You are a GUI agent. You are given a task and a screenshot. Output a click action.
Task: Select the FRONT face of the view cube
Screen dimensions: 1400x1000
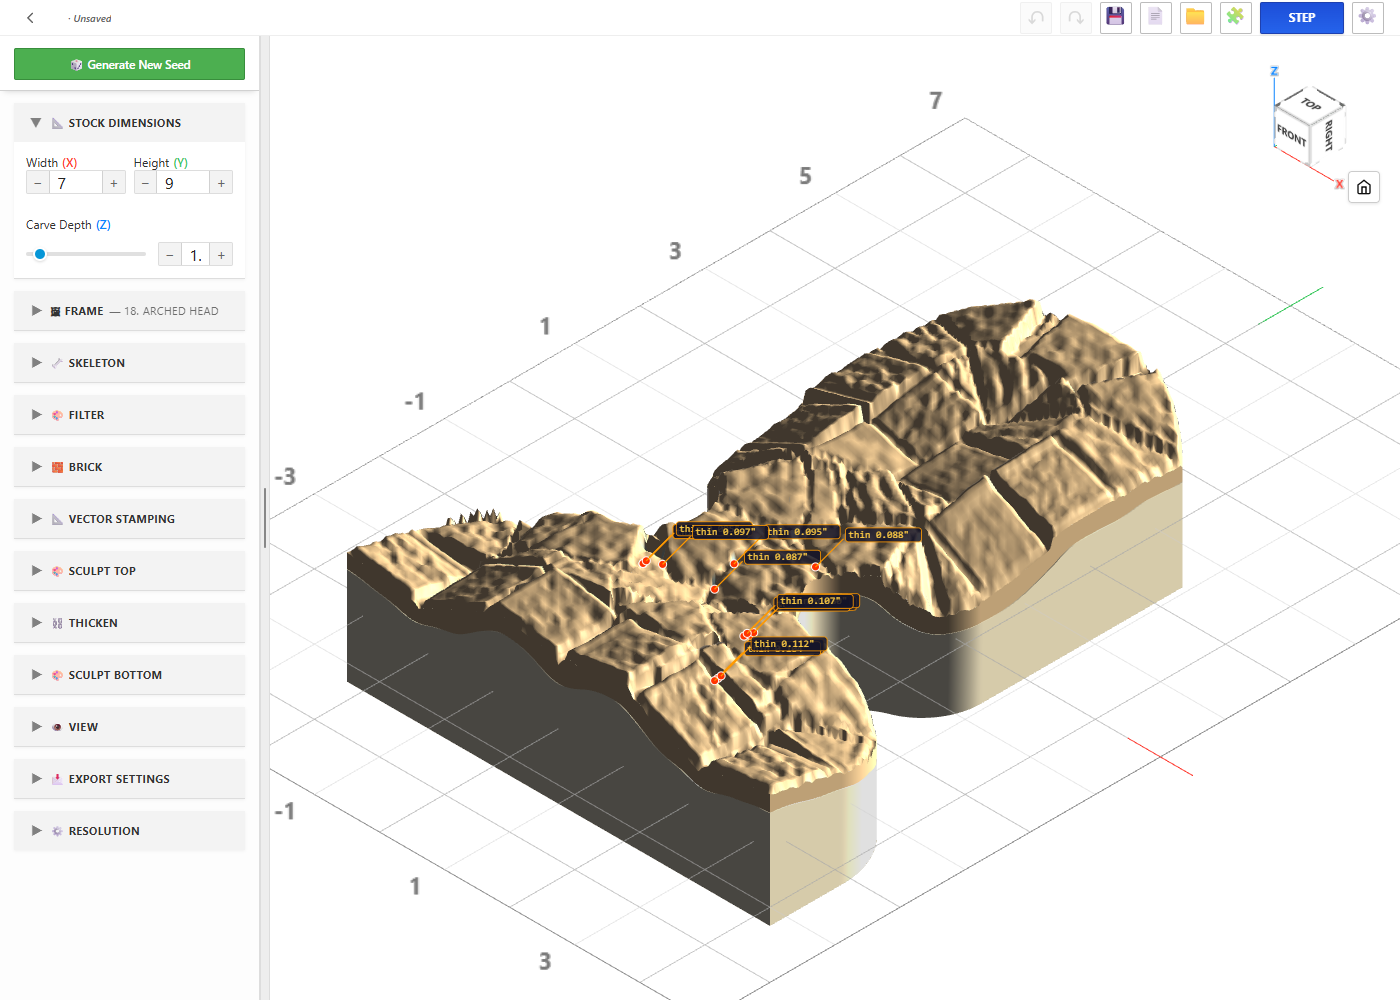[1291, 135]
